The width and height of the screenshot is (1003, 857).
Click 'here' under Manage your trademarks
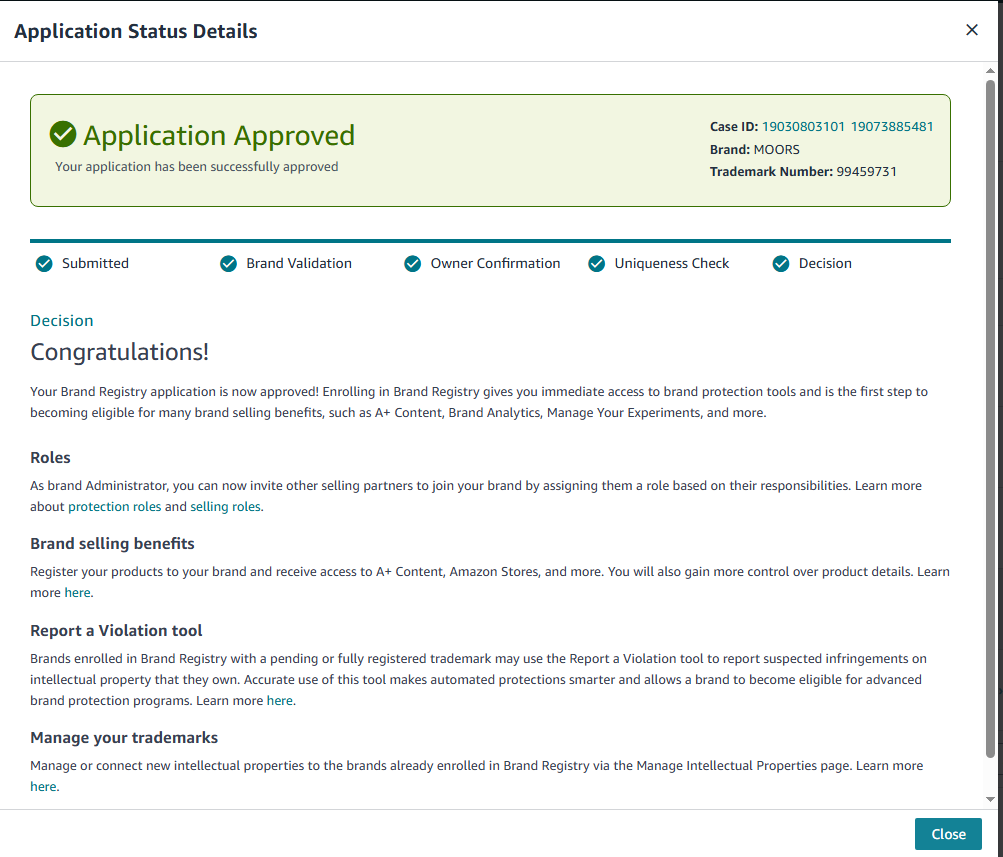tap(43, 787)
